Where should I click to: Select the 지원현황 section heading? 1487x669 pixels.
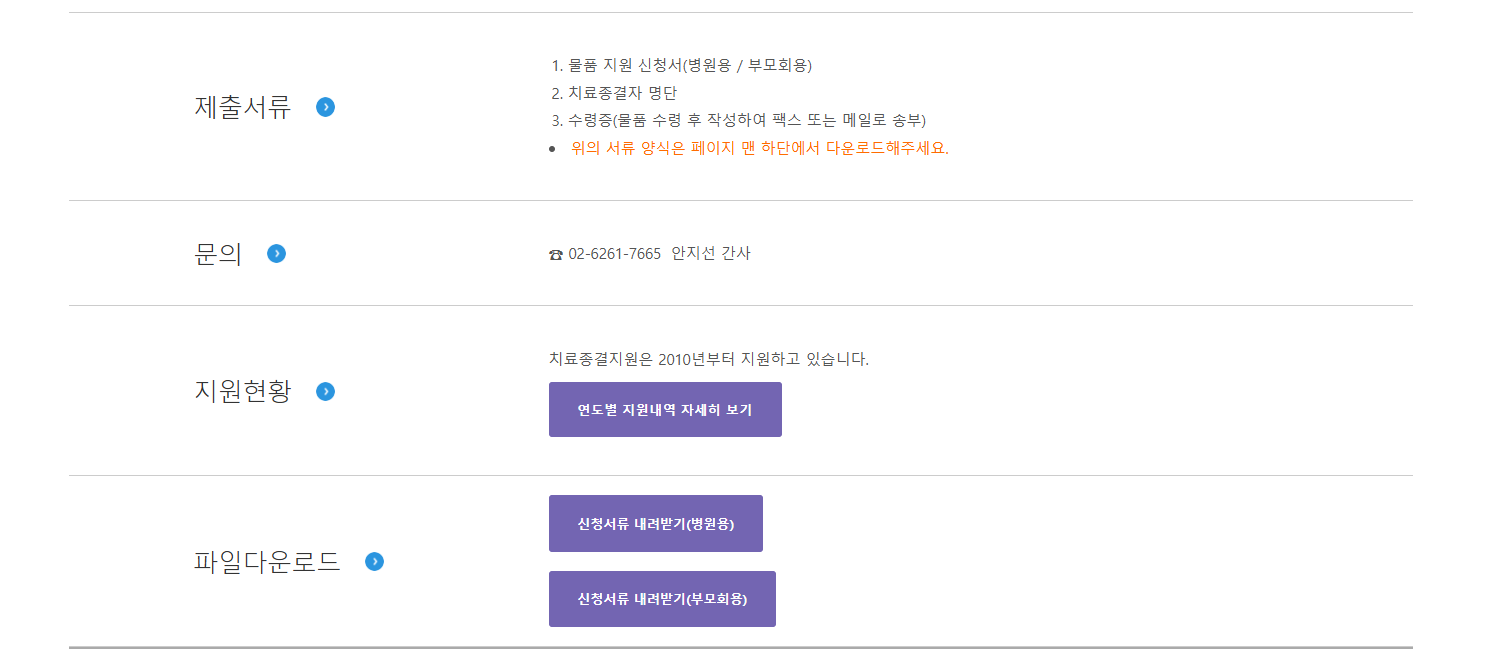click(242, 391)
